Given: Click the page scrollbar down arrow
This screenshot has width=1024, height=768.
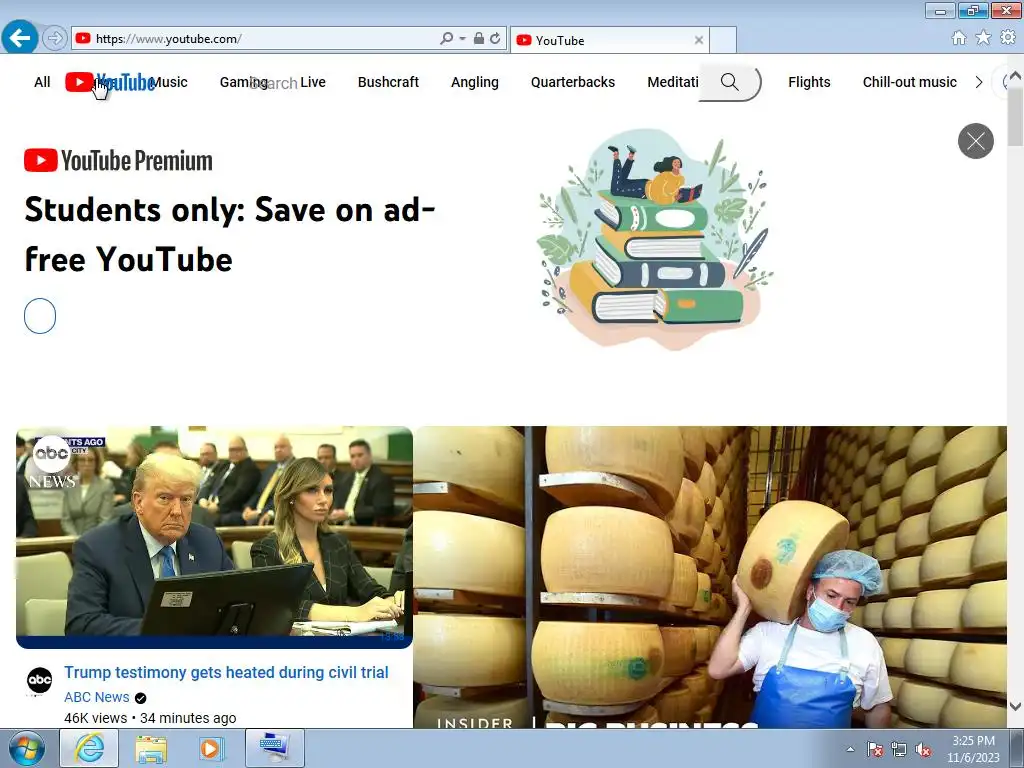Looking at the screenshot, I should click(x=1015, y=706).
